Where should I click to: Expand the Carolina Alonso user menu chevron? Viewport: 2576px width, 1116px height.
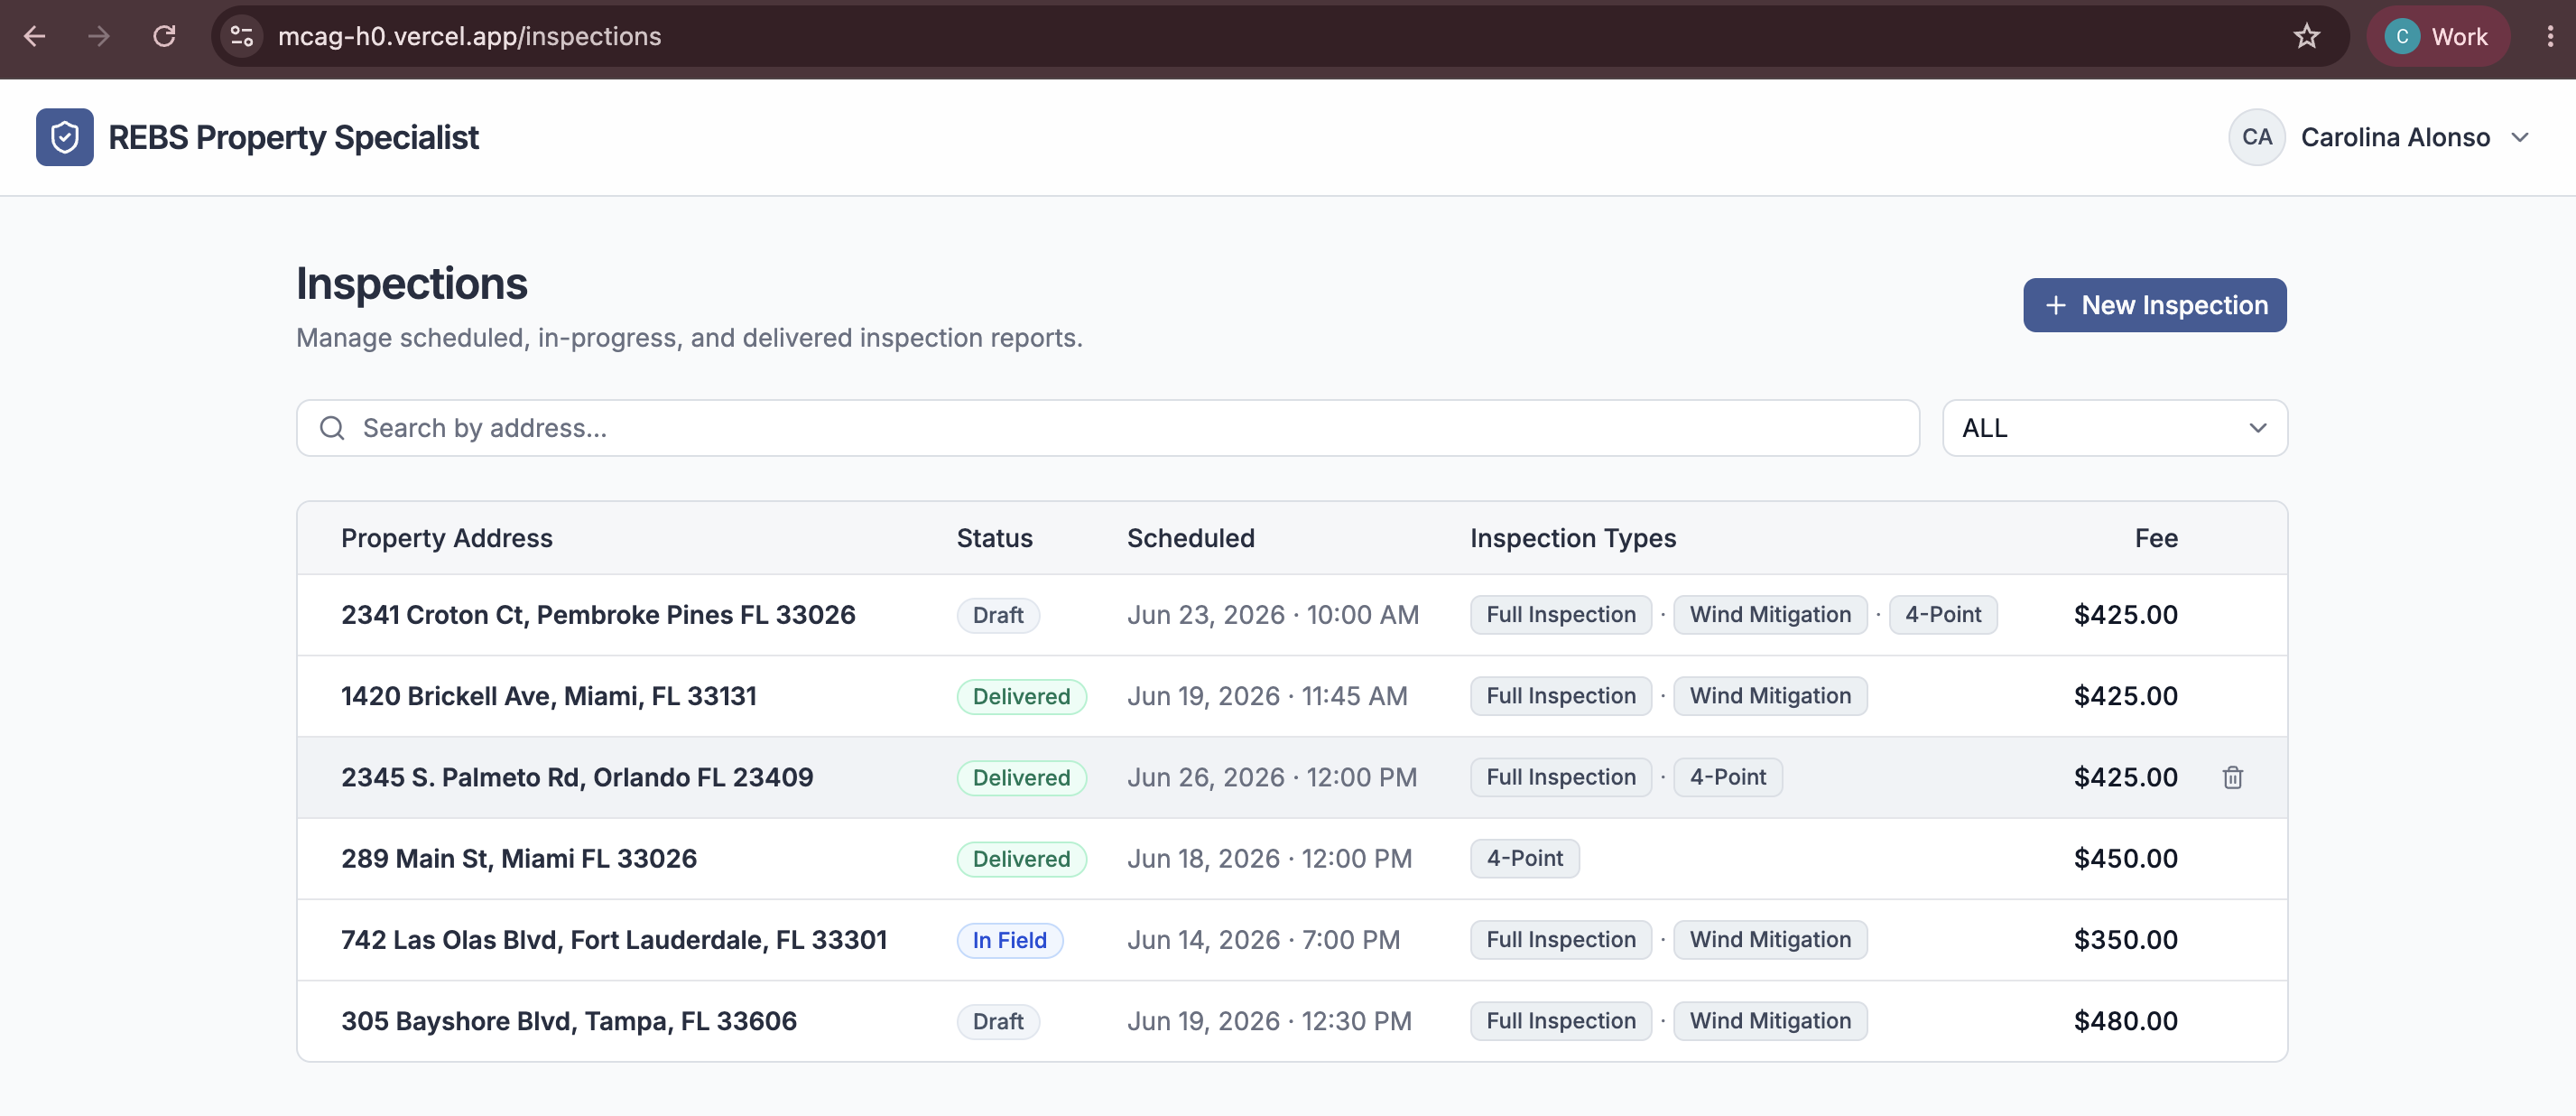coord(2520,137)
